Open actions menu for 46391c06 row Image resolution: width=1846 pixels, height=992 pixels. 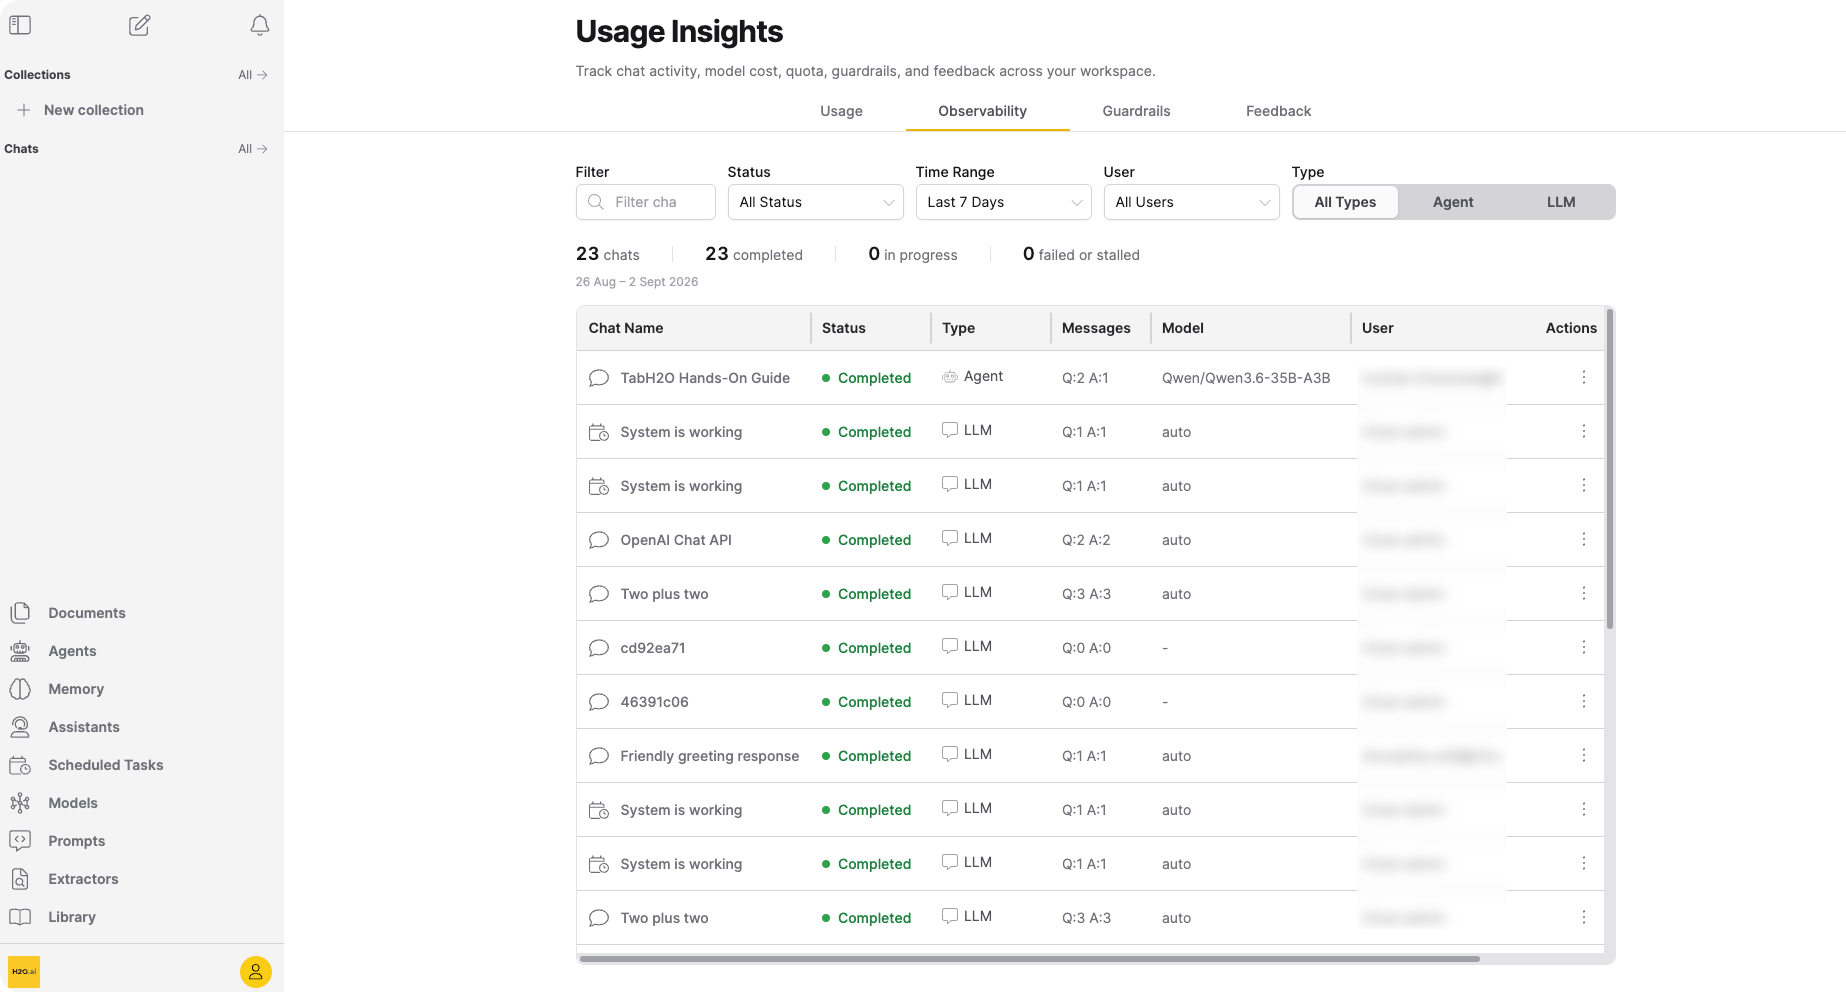point(1584,701)
